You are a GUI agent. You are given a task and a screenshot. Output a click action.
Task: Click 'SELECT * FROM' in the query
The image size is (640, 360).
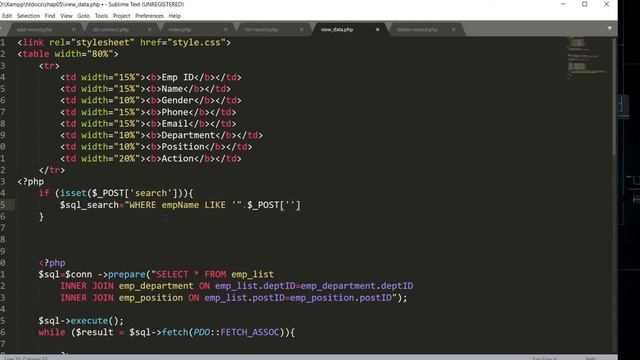tap(191, 274)
